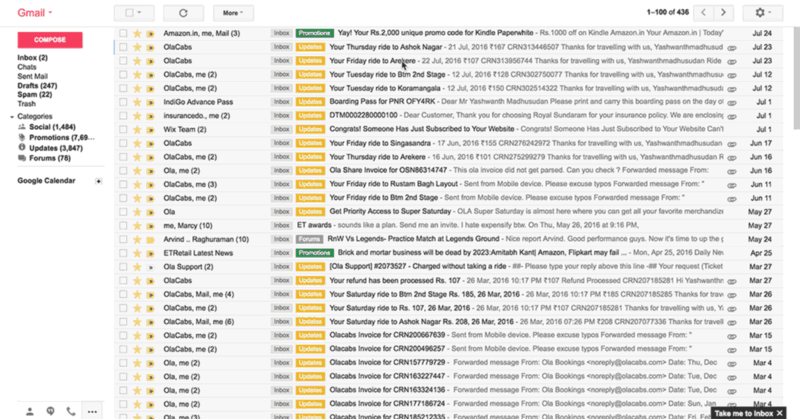
Task: Open Charged without taking a ride email
Action: click(418, 267)
